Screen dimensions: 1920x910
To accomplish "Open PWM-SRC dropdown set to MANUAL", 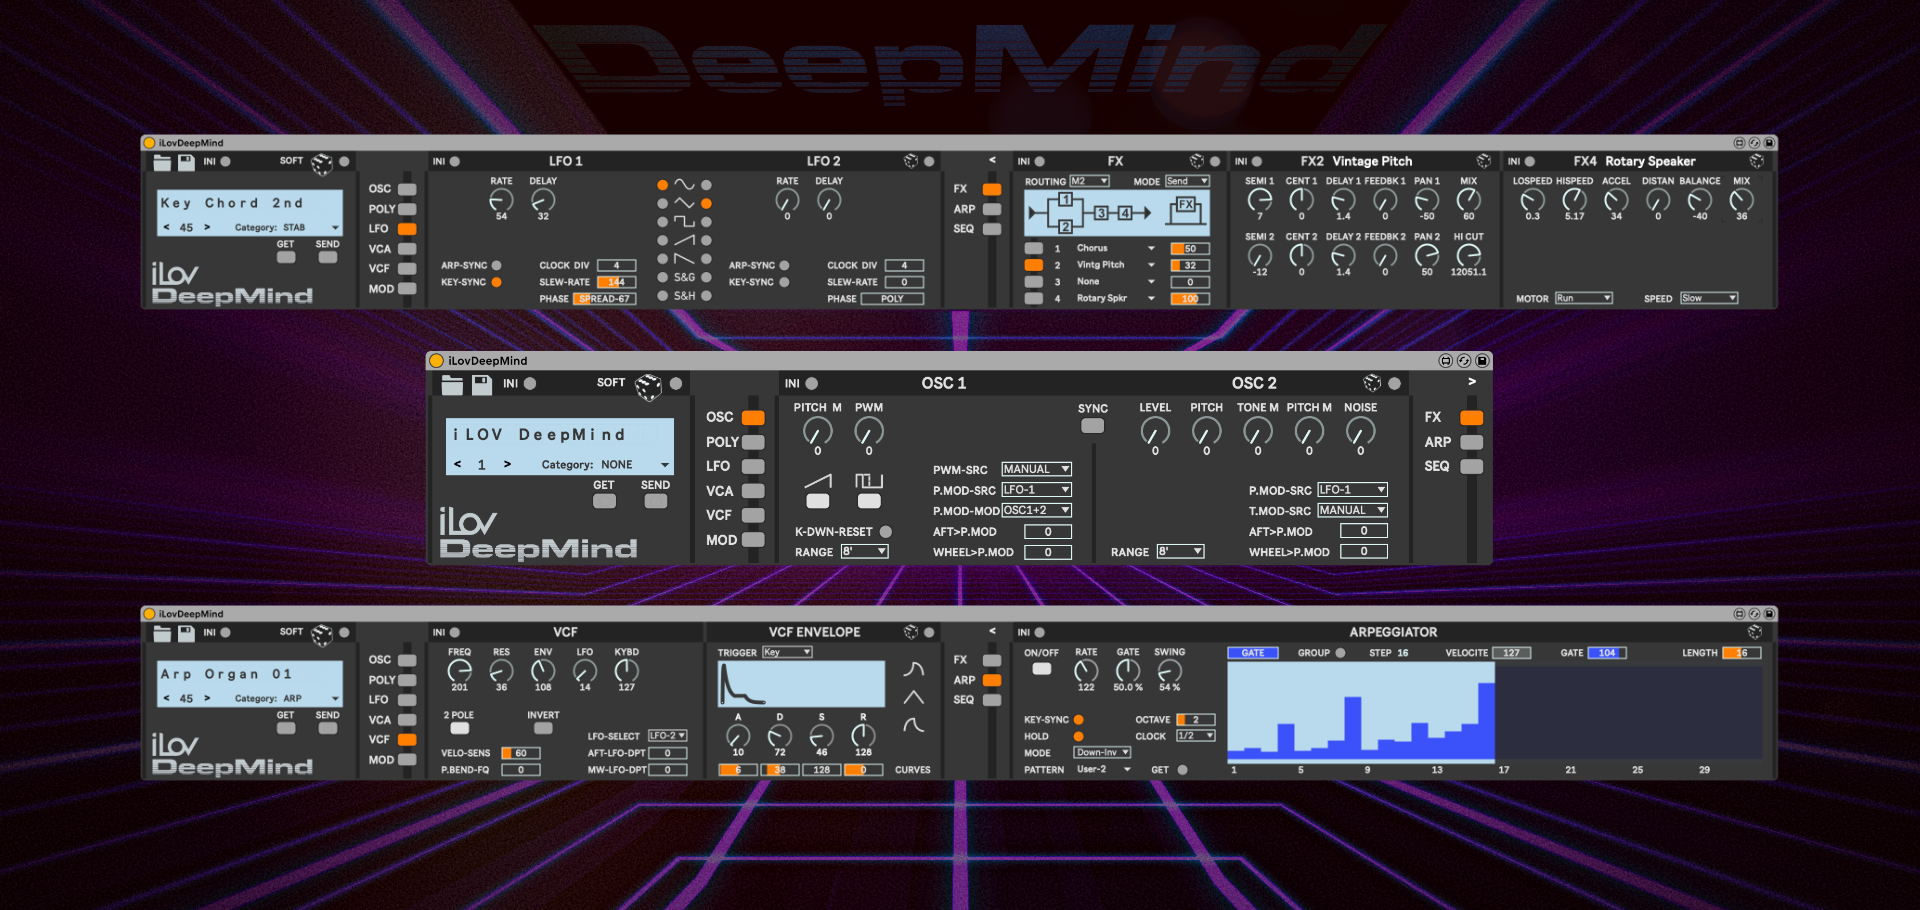I will (x=1037, y=469).
